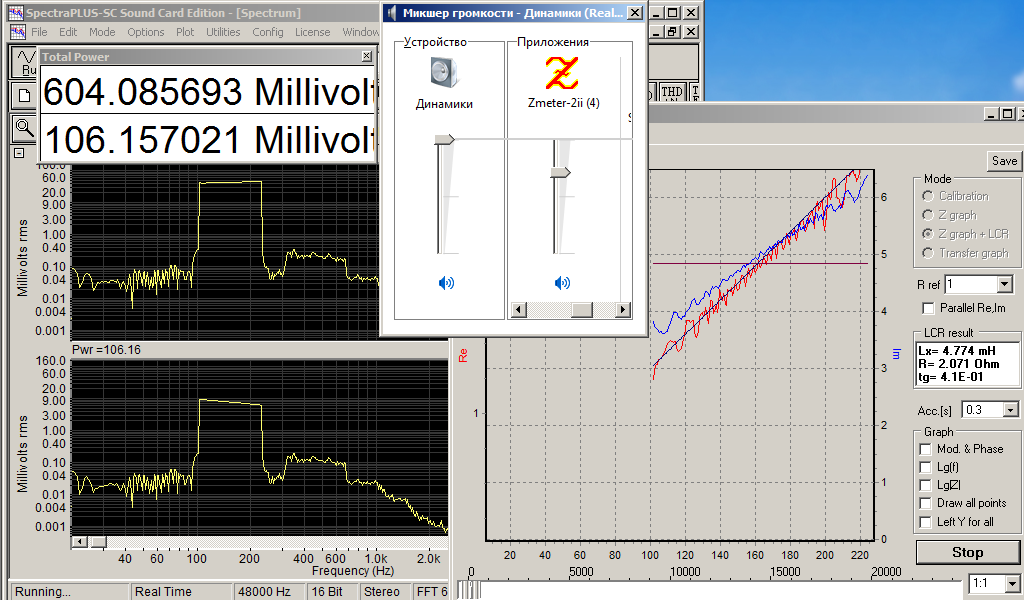Viewport: 1024px width, 600px height.
Task: Maximize the SpectraPLUS main window
Action: (673, 12)
